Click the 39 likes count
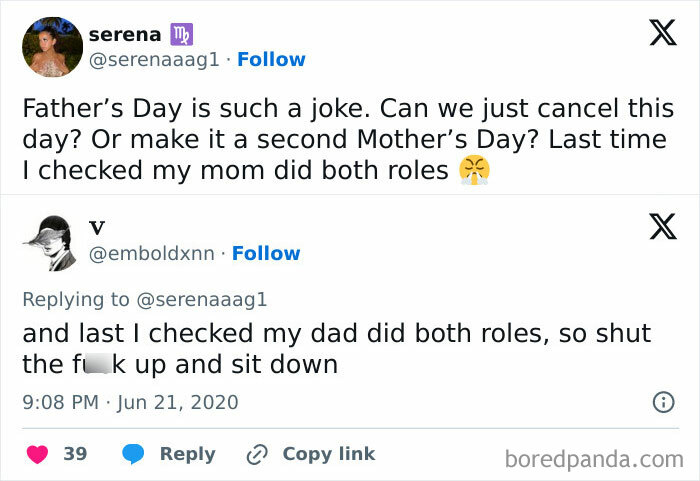This screenshot has height=481, width=700. 75,453
